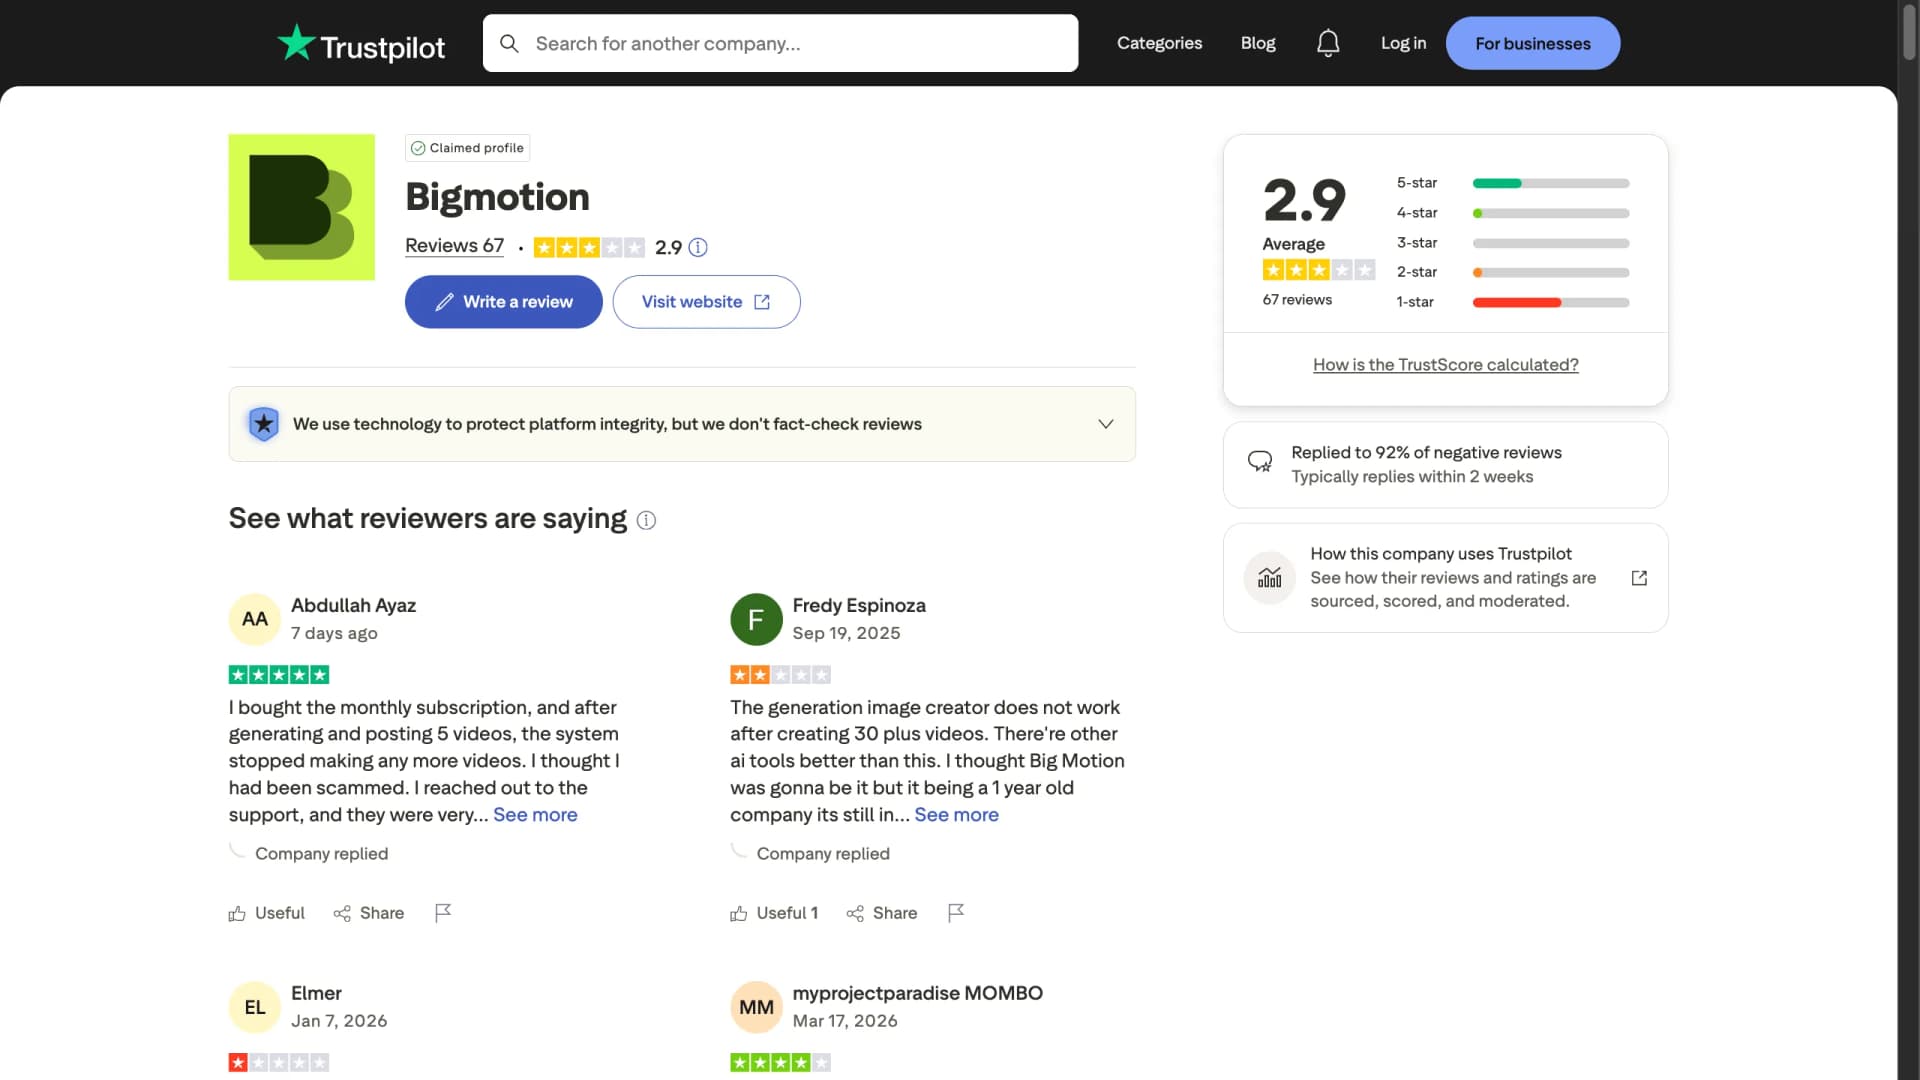Click the TrustScore info icon next to 2.9
The image size is (1920, 1080).
[x=698, y=246]
